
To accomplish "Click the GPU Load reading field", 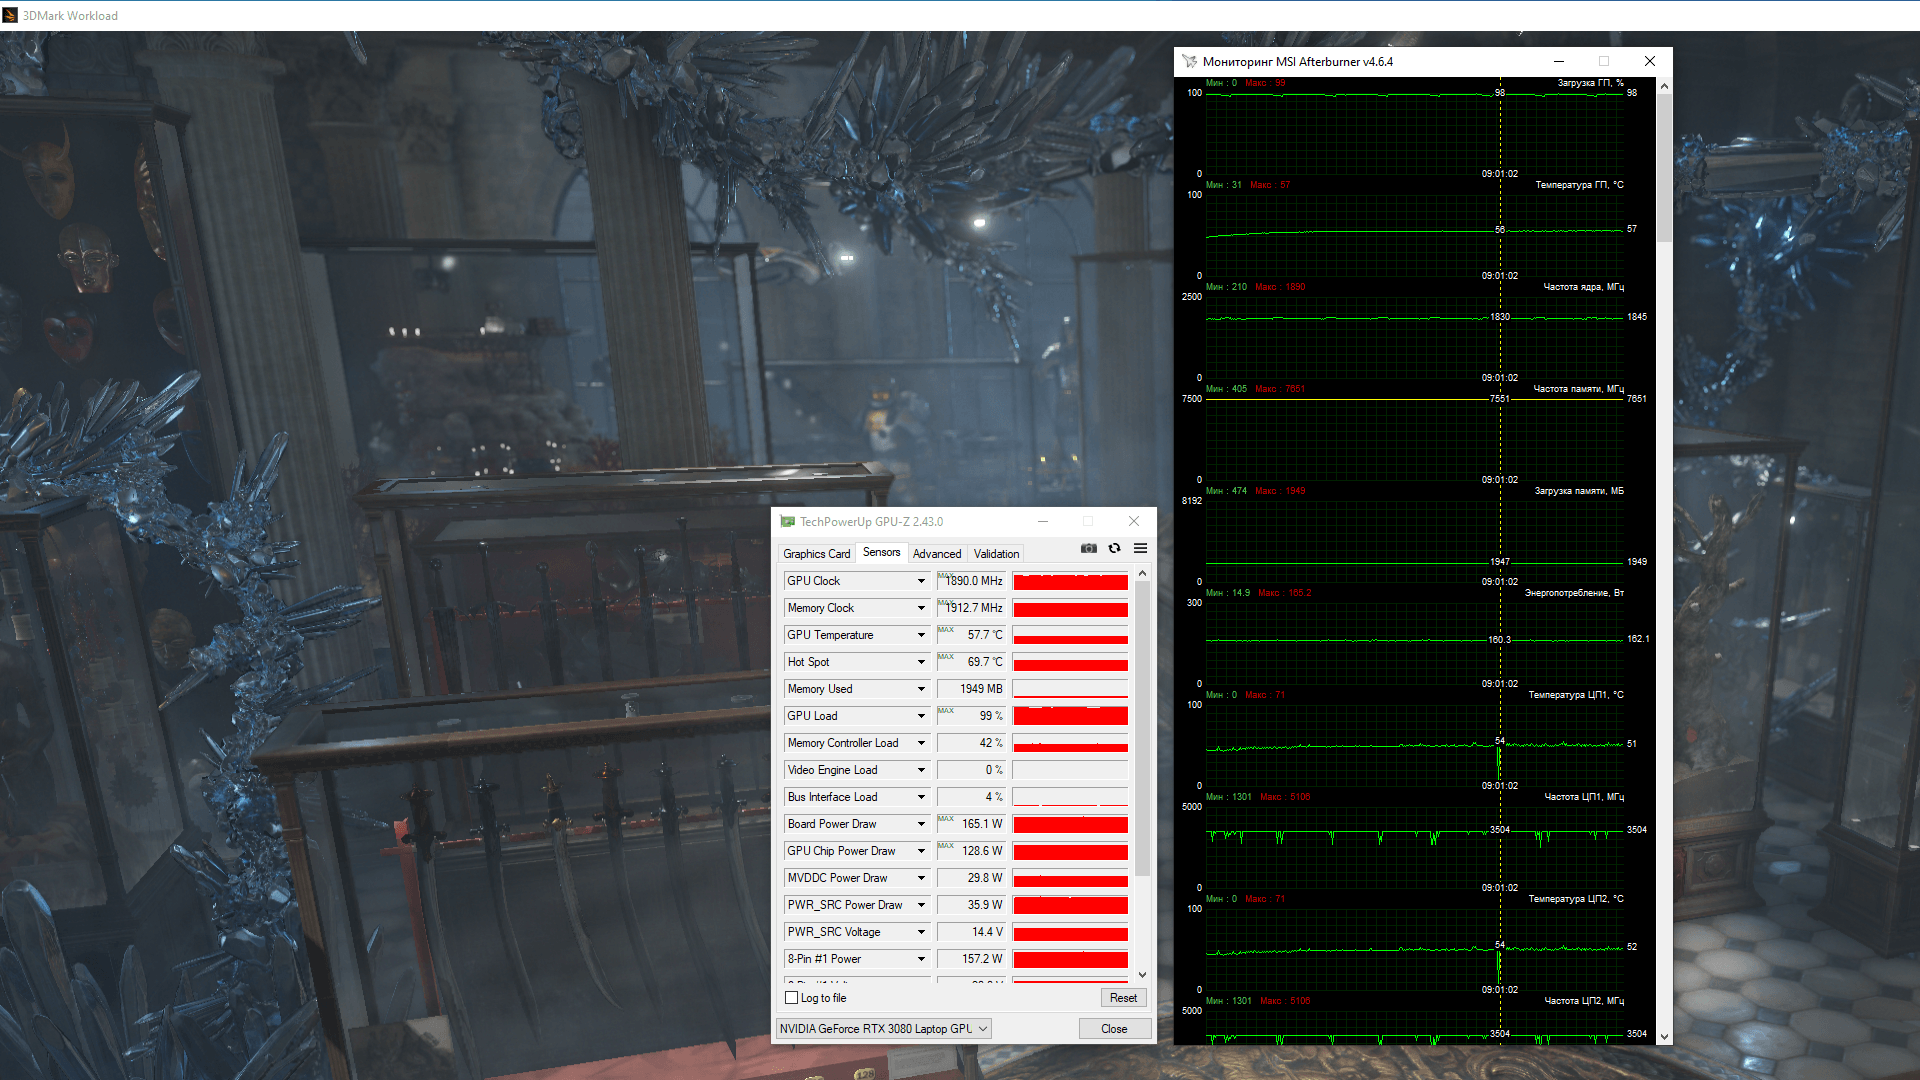I will tap(970, 716).
